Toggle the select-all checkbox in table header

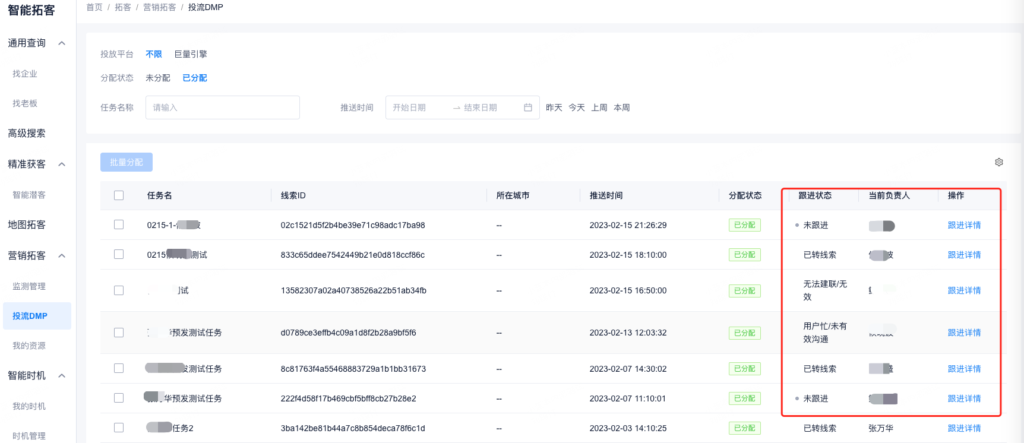[x=119, y=196]
